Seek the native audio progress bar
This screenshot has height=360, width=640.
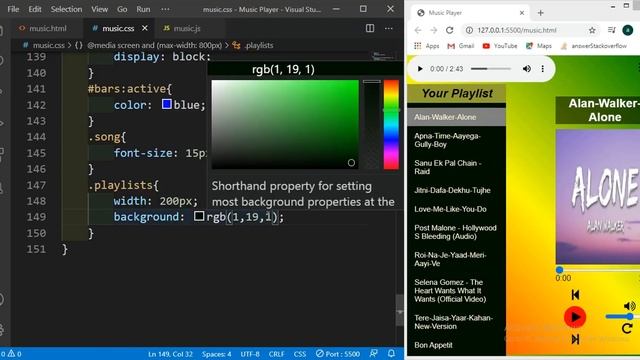[491, 69]
